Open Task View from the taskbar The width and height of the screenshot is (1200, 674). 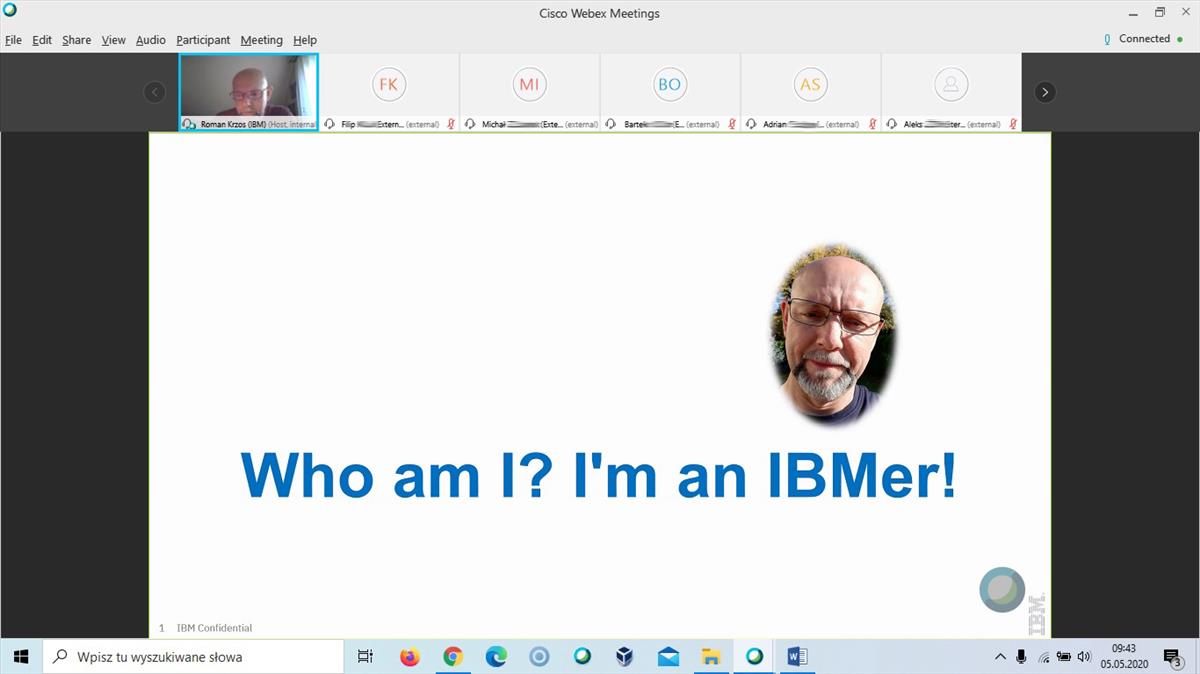(365, 656)
